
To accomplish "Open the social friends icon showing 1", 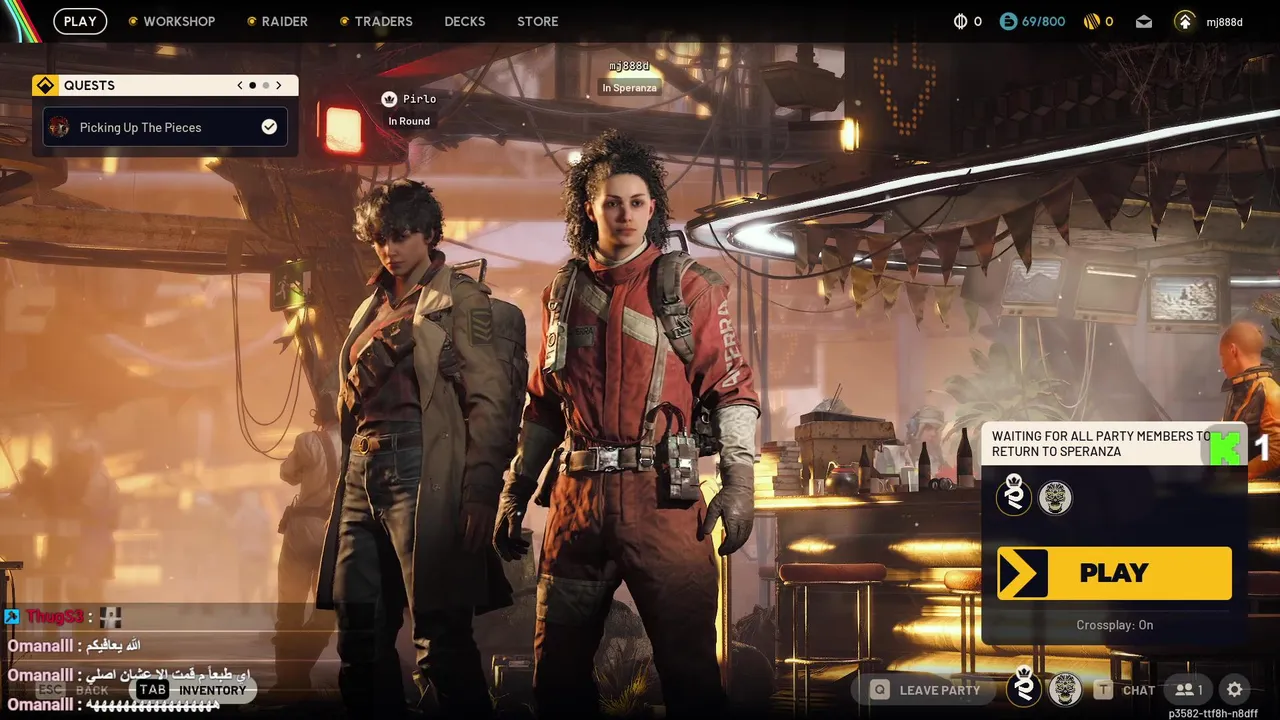I will point(1189,690).
